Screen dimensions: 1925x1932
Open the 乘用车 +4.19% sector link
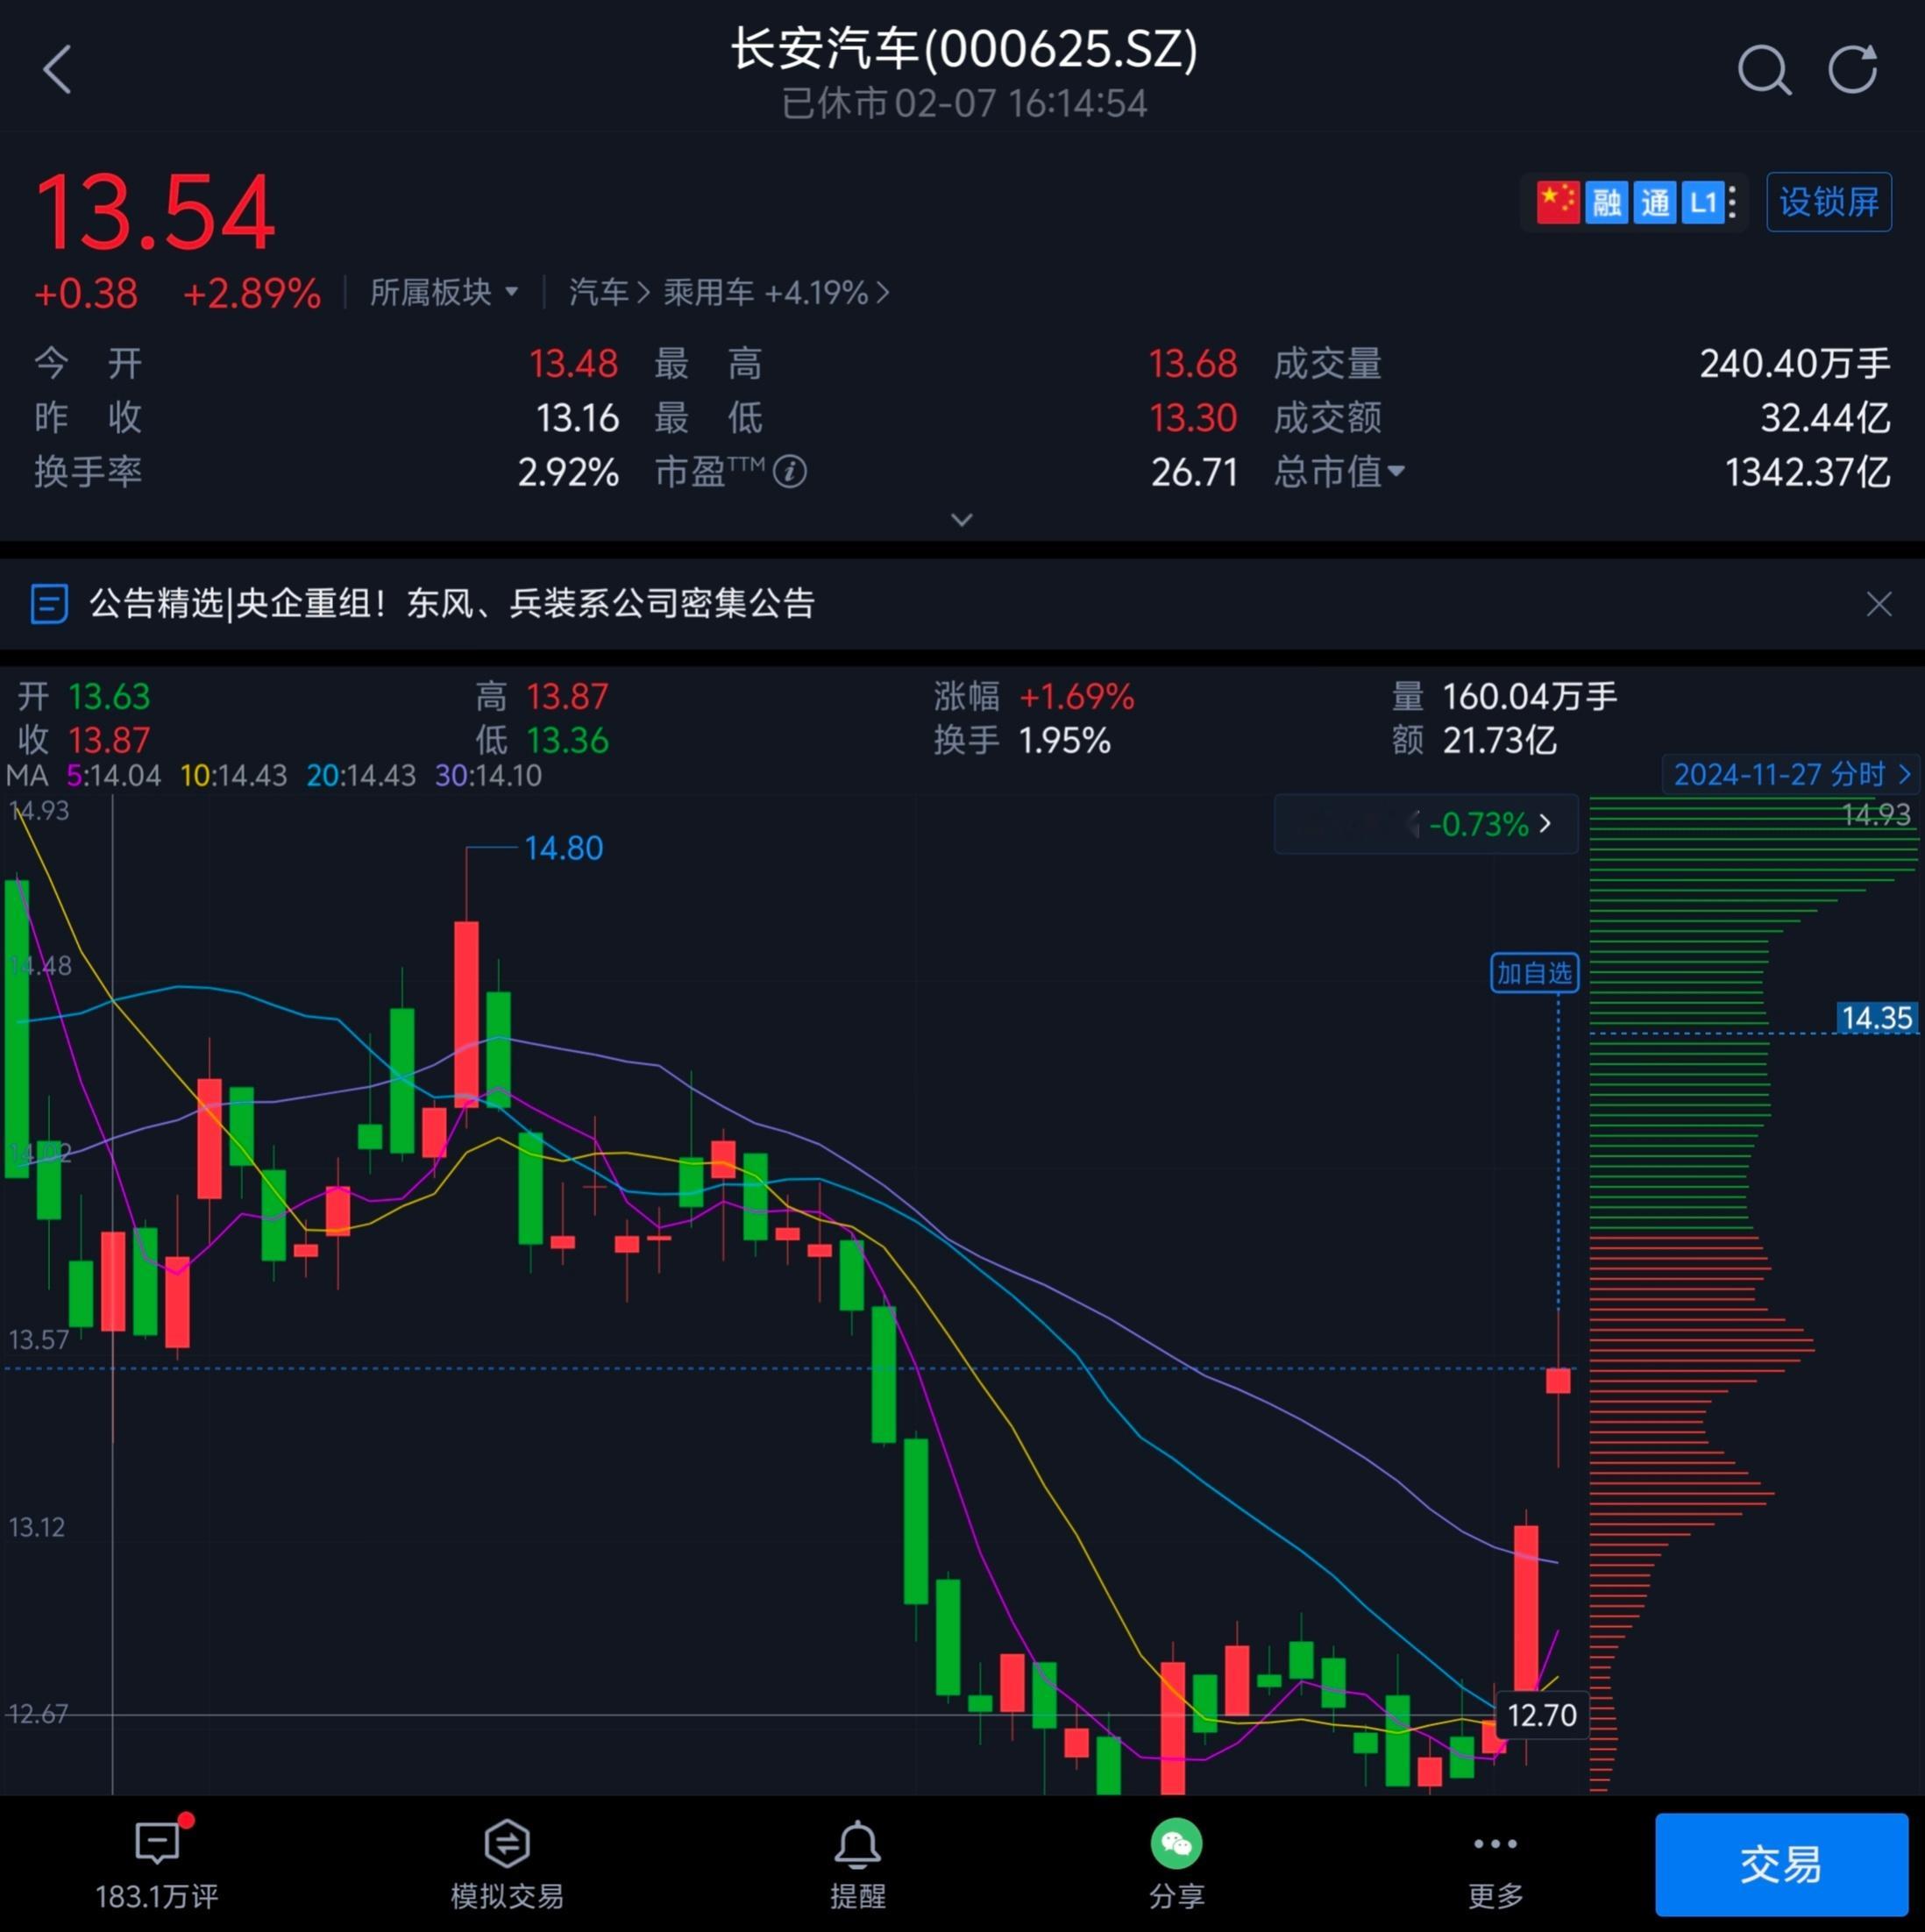pyautogui.click(x=776, y=292)
